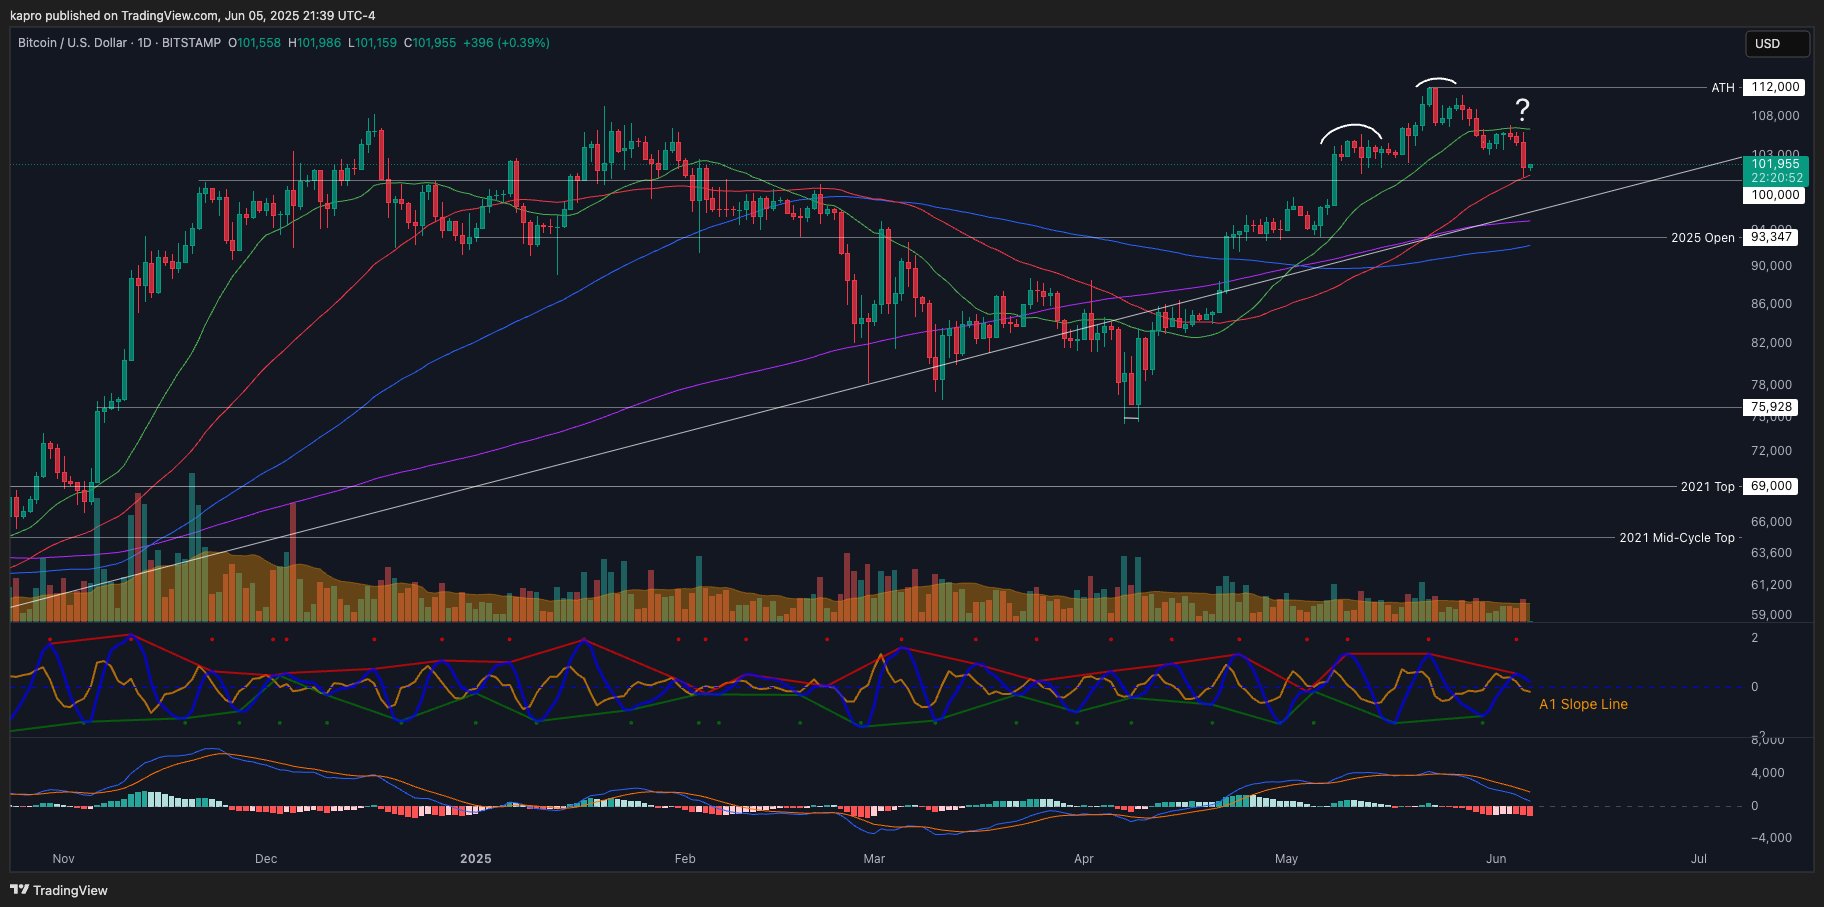
Task: Click the A1 Slope Line indicator label
Action: pos(1582,705)
